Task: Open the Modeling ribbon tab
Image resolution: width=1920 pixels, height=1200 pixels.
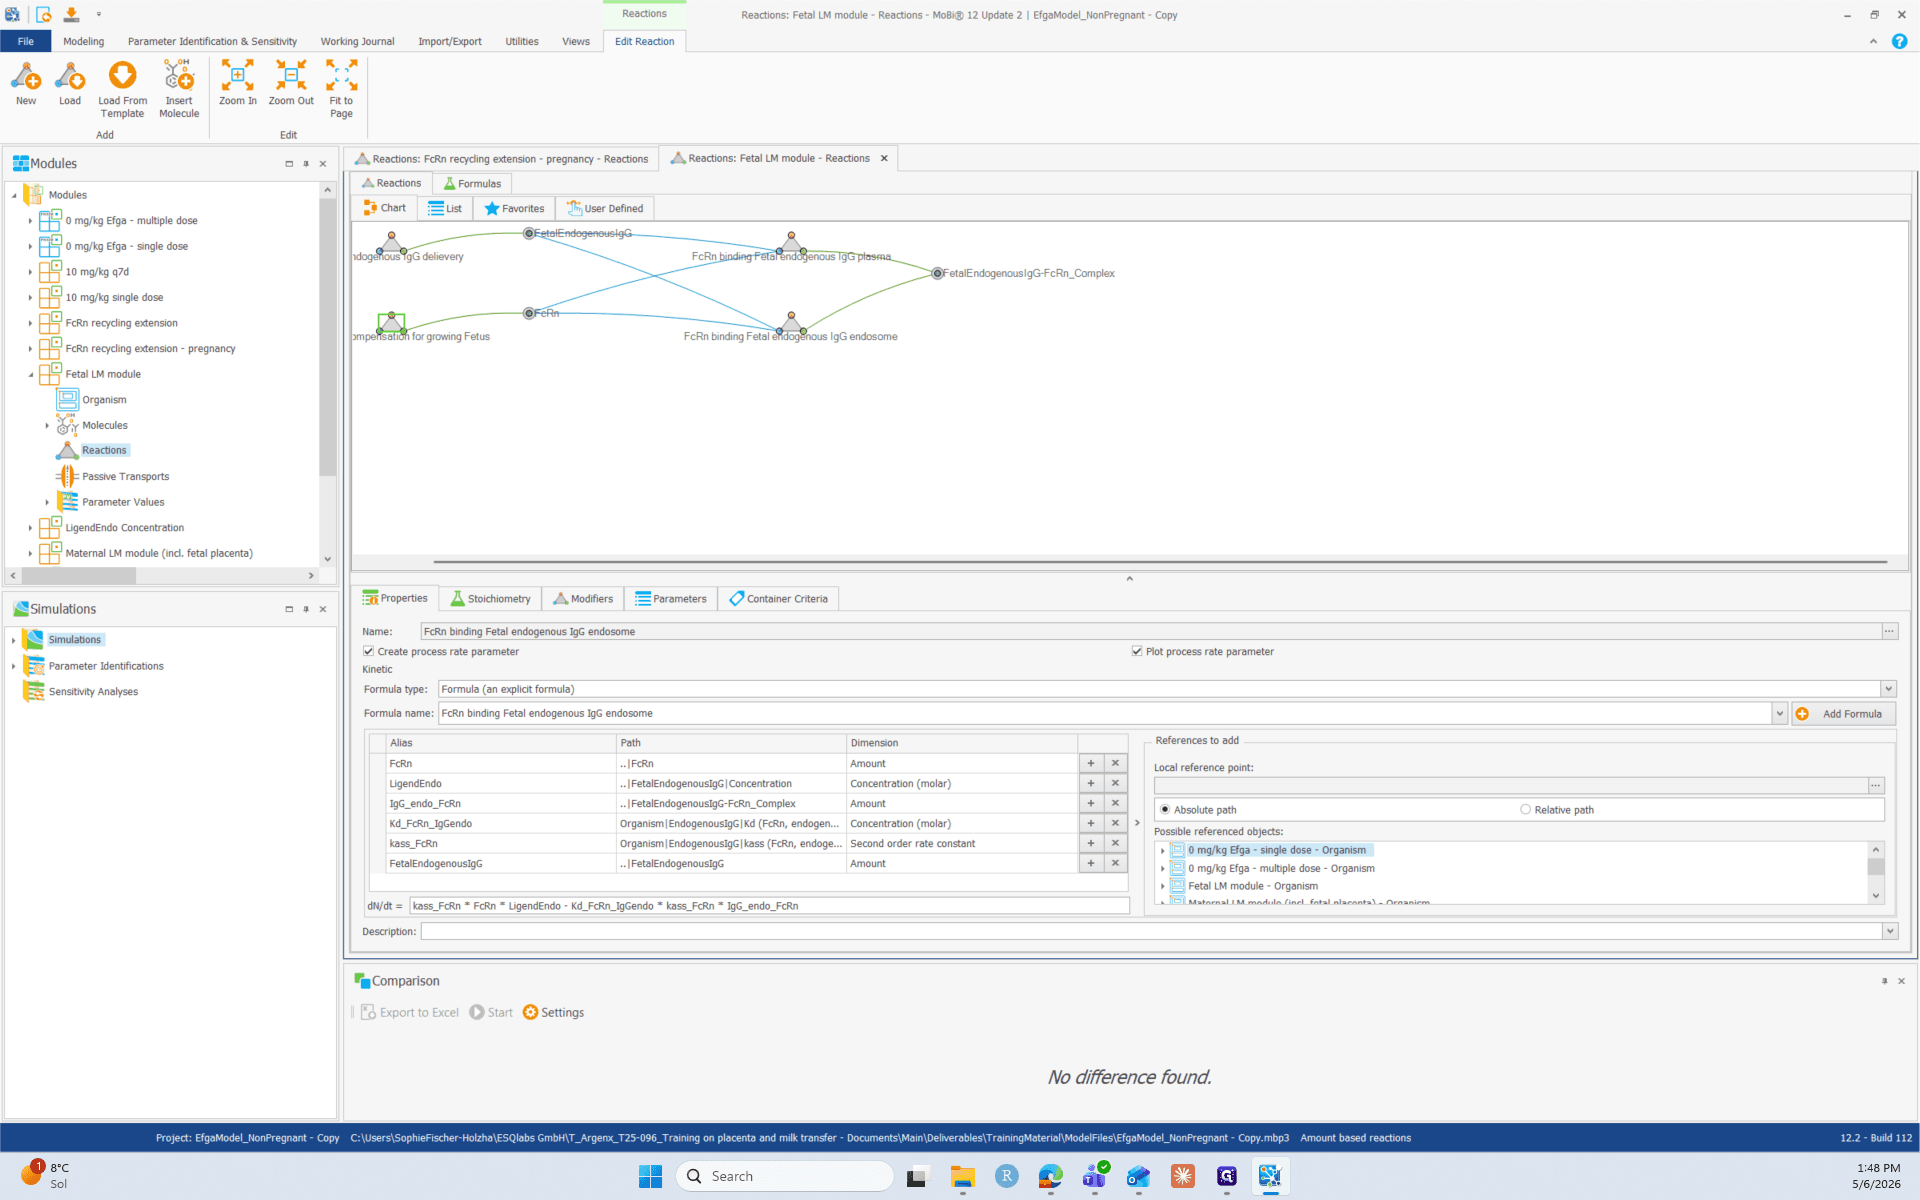Action: 83,41
